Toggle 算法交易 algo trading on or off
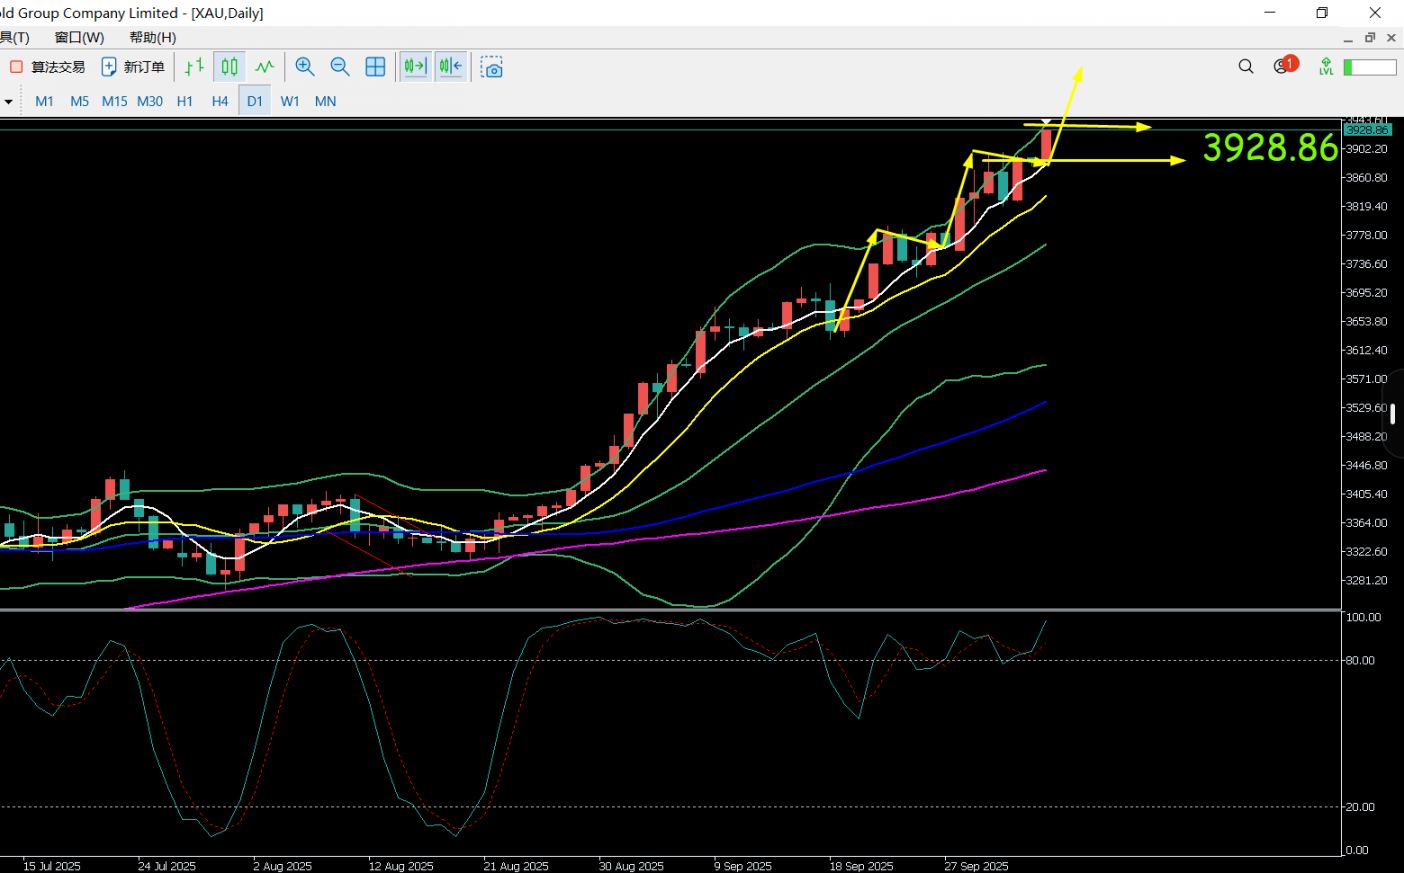This screenshot has height=873, width=1404. coord(48,67)
